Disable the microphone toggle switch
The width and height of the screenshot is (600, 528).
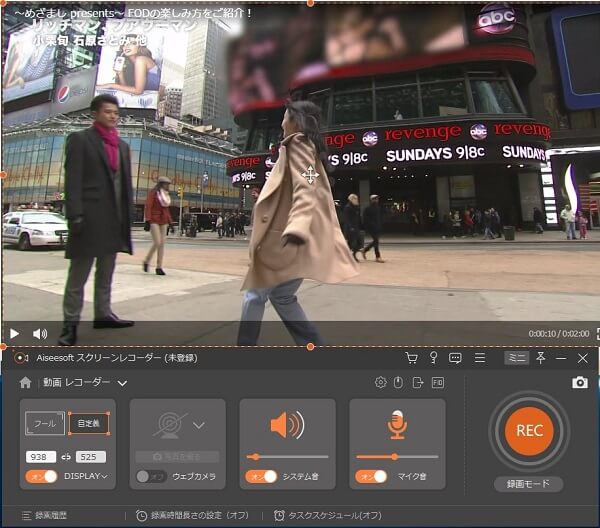point(371,476)
